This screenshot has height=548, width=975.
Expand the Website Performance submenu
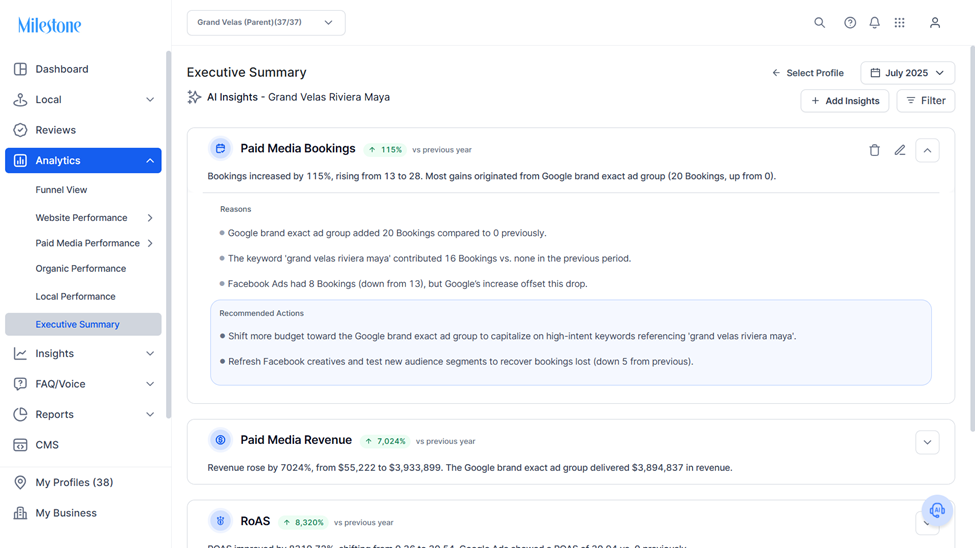(150, 218)
